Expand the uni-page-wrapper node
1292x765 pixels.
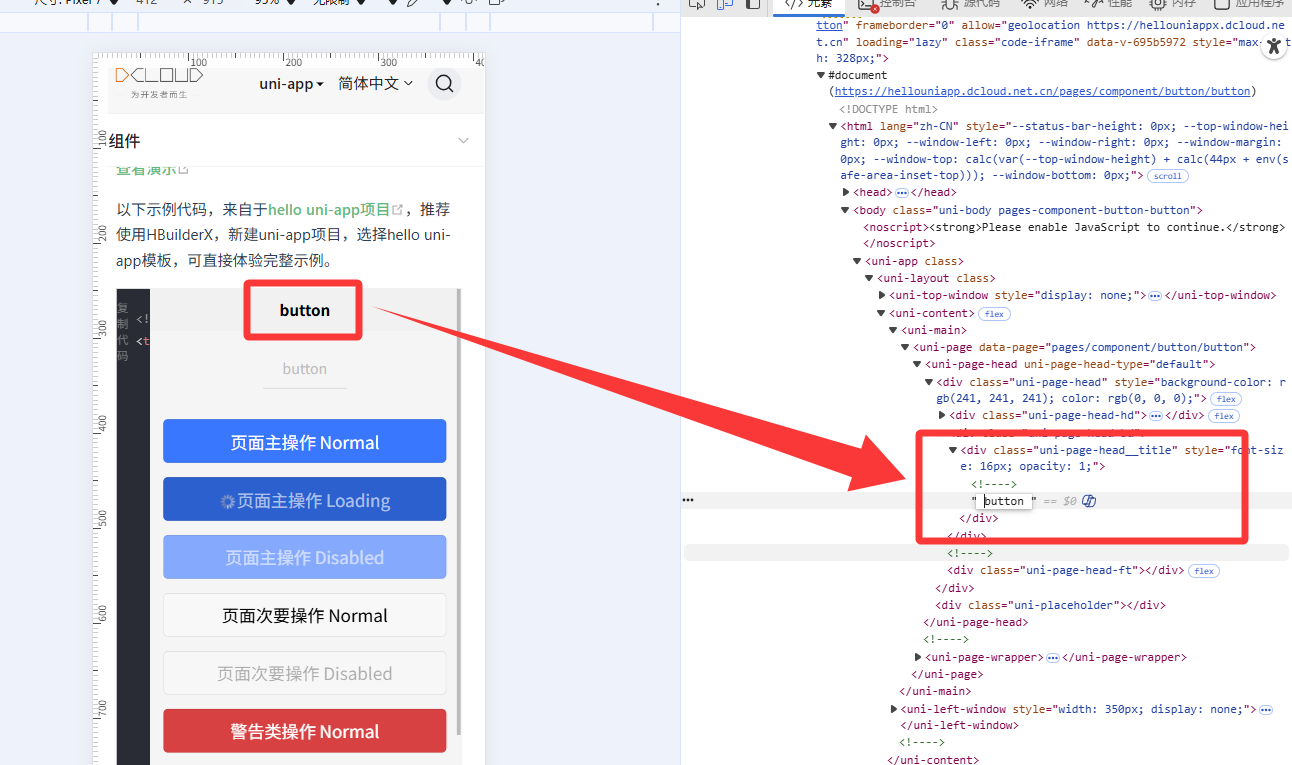pos(918,657)
